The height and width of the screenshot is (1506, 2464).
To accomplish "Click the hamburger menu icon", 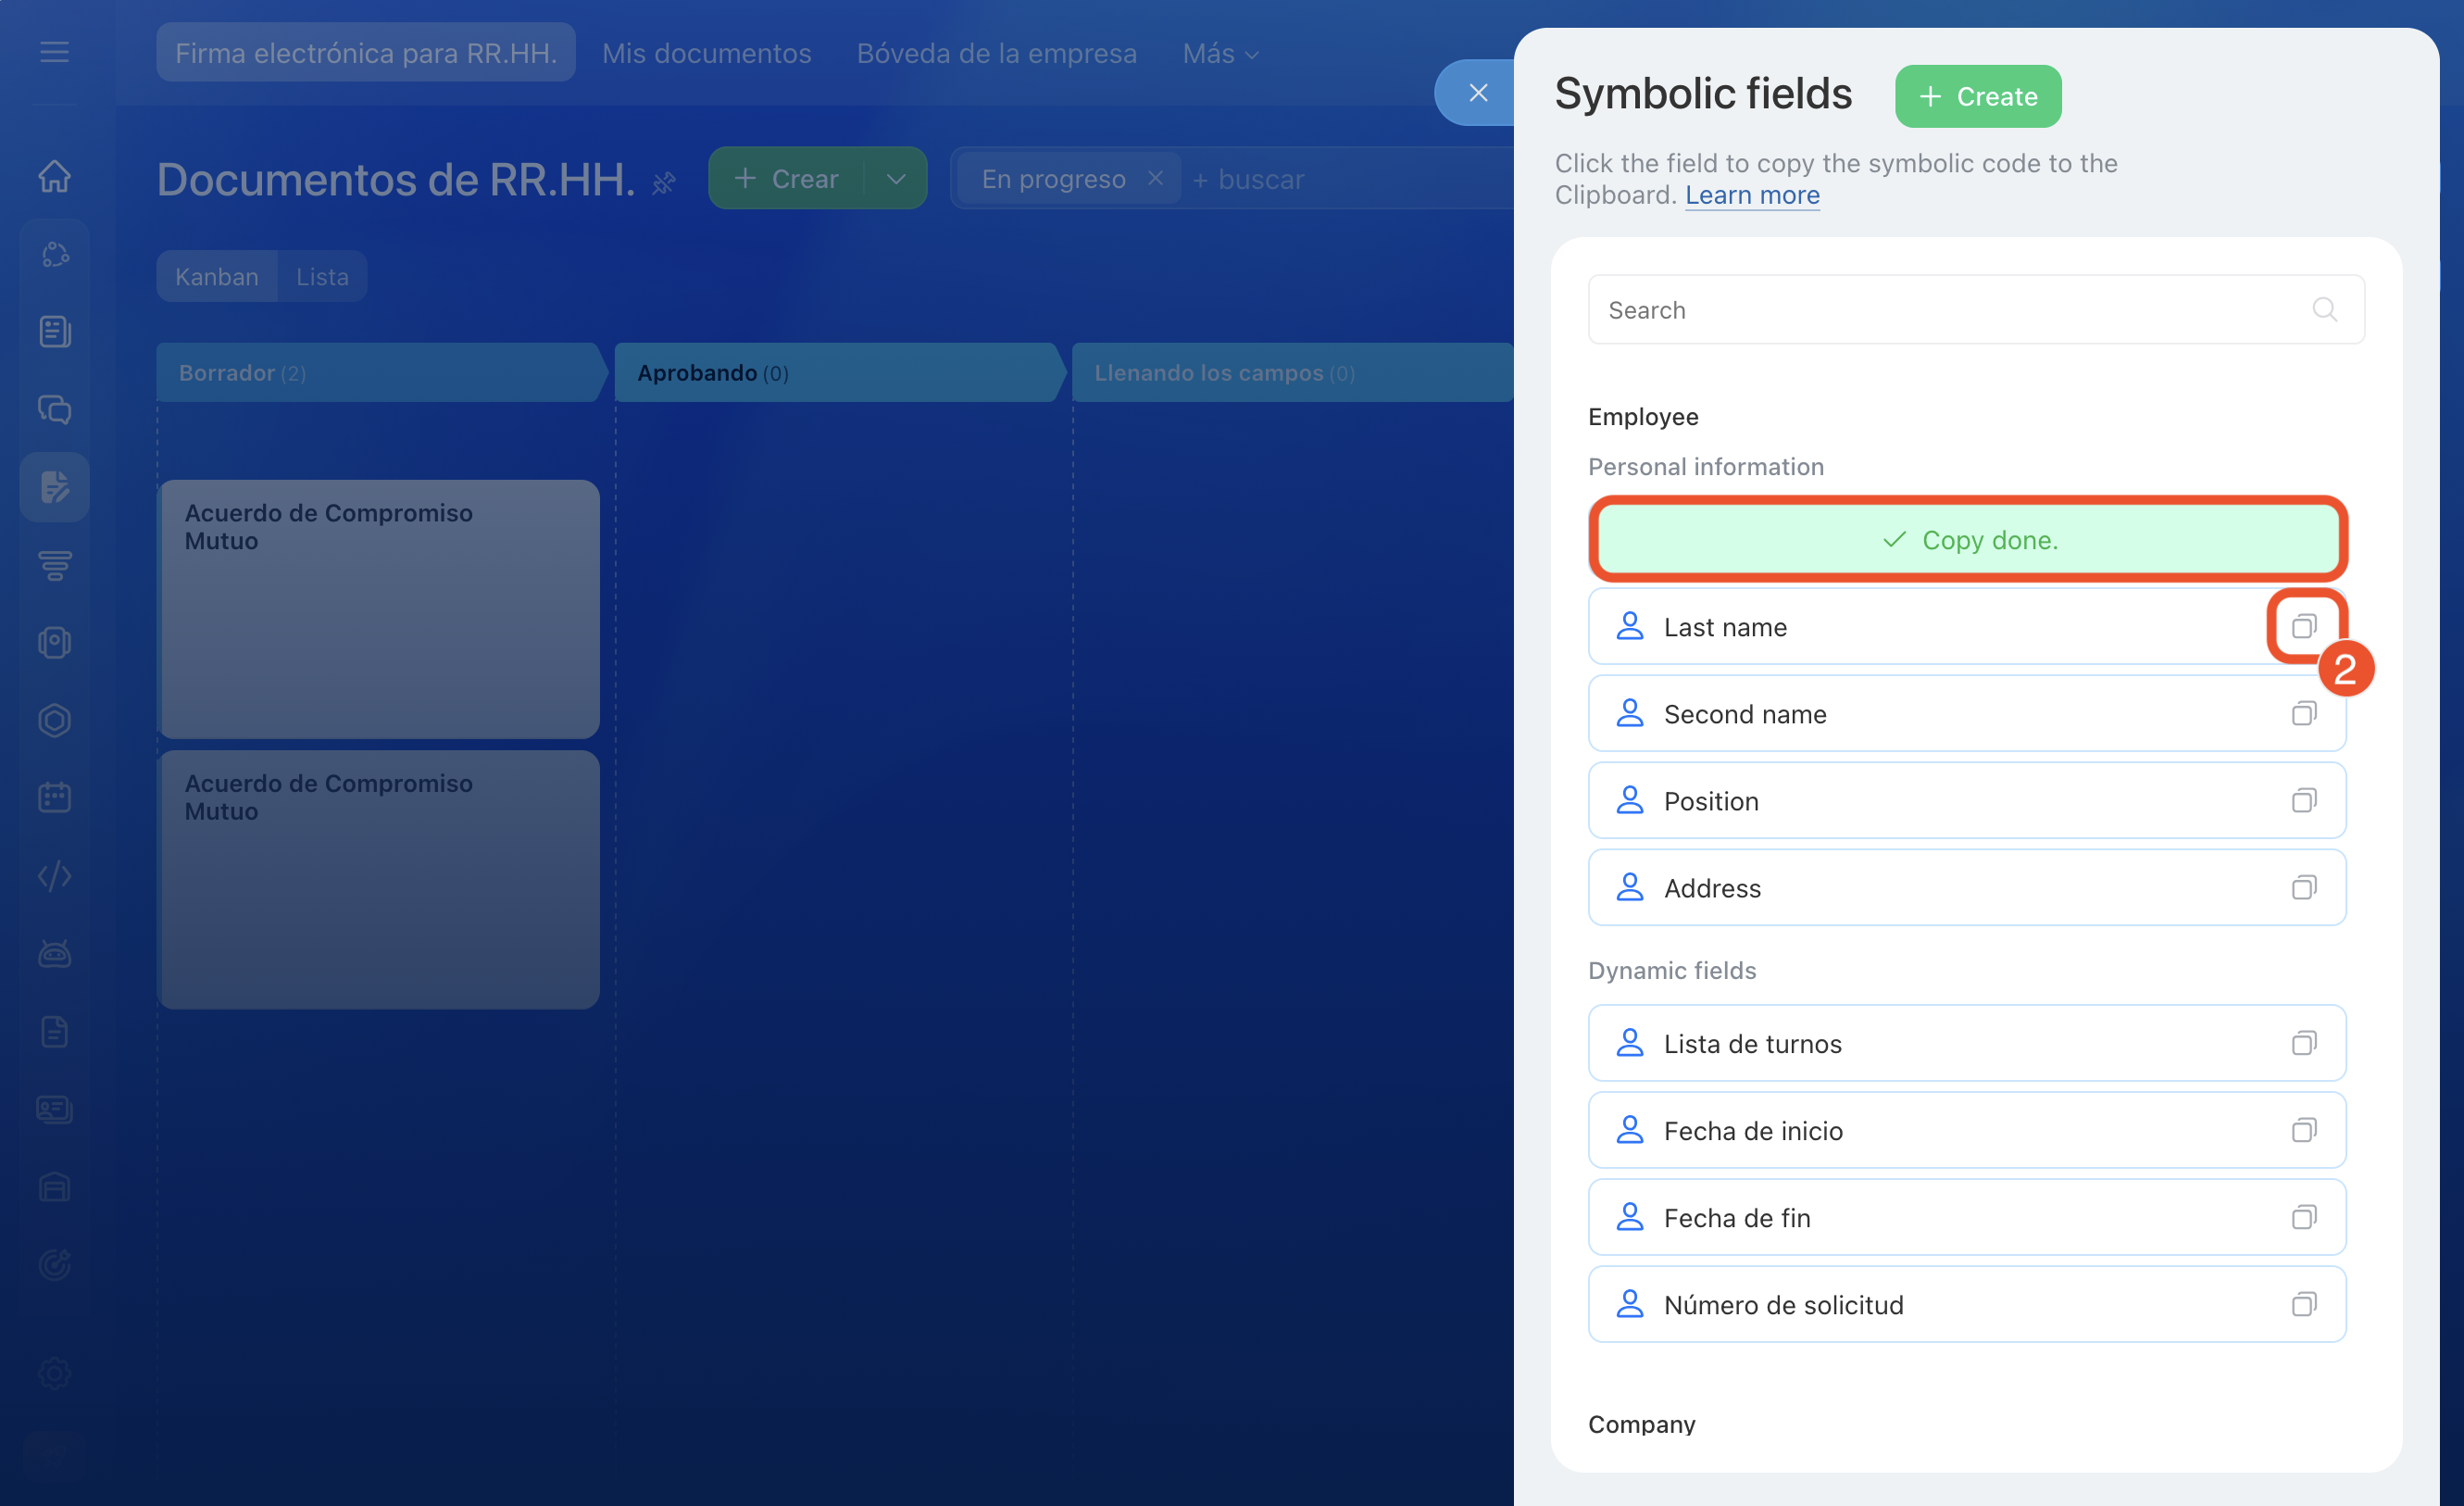I will (55, 52).
